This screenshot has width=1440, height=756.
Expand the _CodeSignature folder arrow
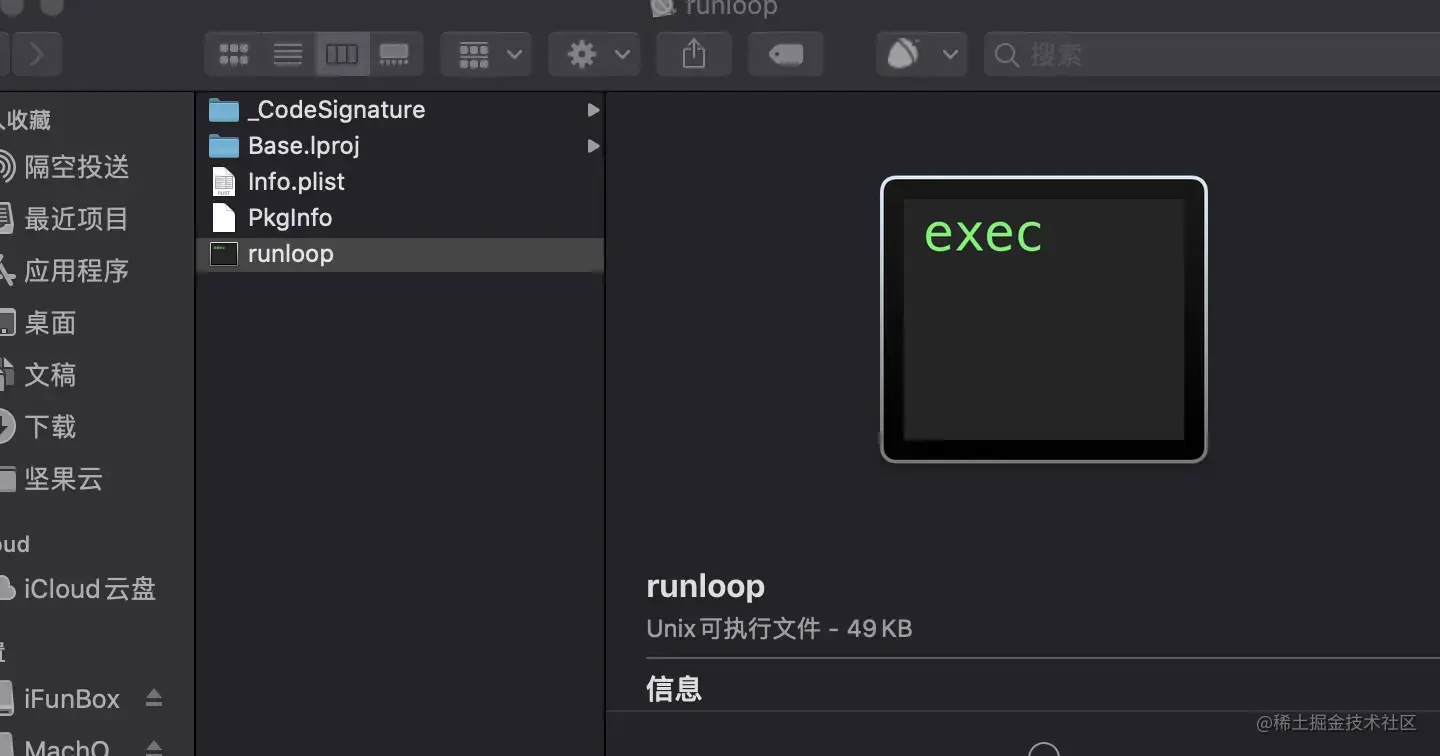(593, 110)
